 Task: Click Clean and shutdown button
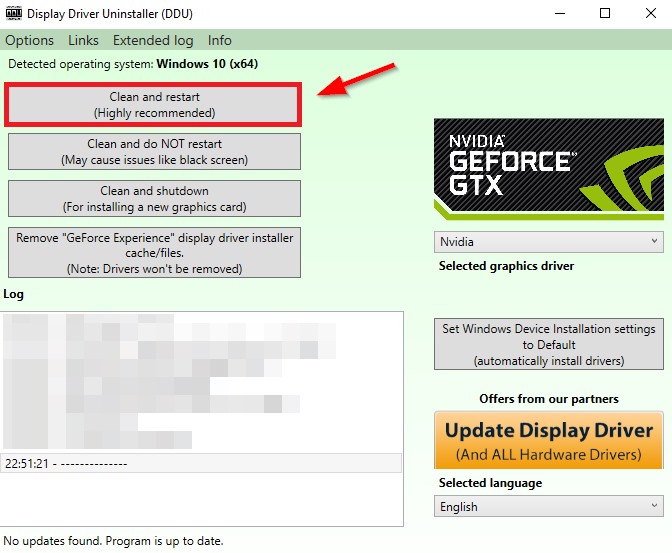click(x=154, y=198)
